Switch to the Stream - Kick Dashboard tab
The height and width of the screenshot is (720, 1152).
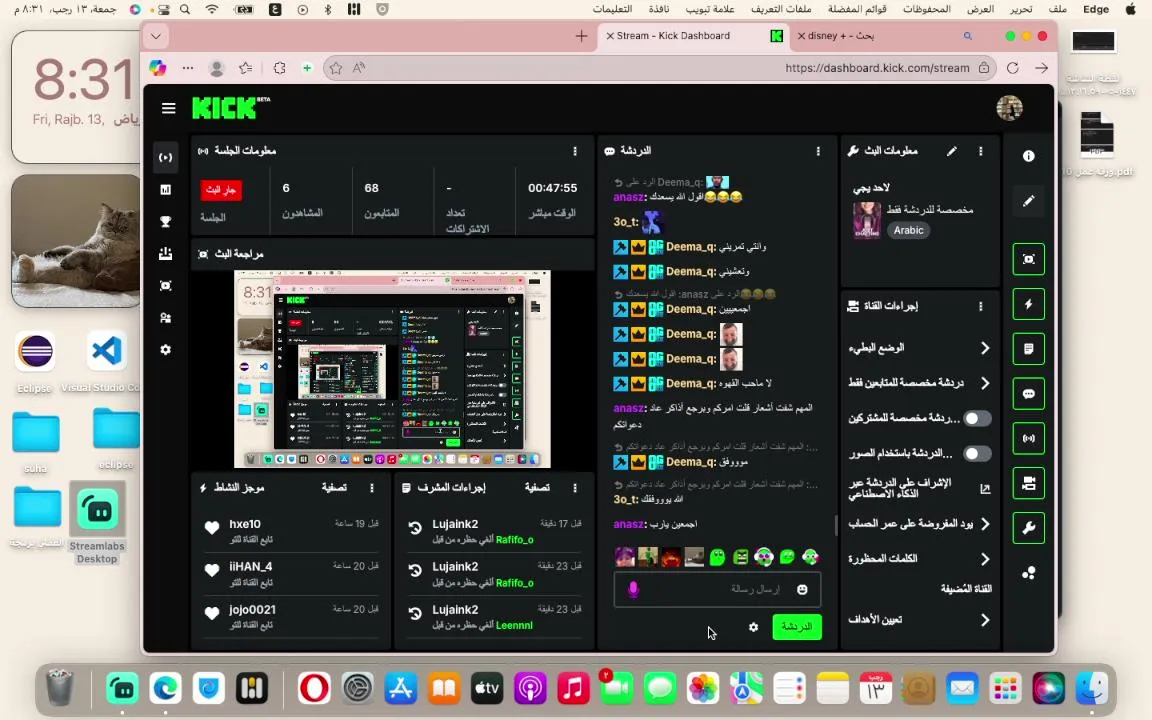694,36
